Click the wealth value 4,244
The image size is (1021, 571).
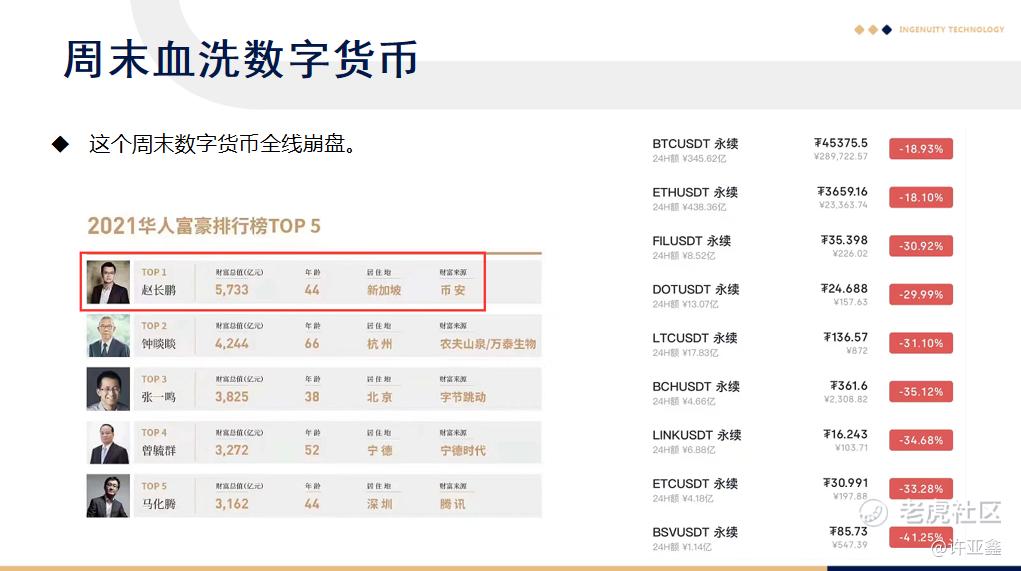pos(232,344)
